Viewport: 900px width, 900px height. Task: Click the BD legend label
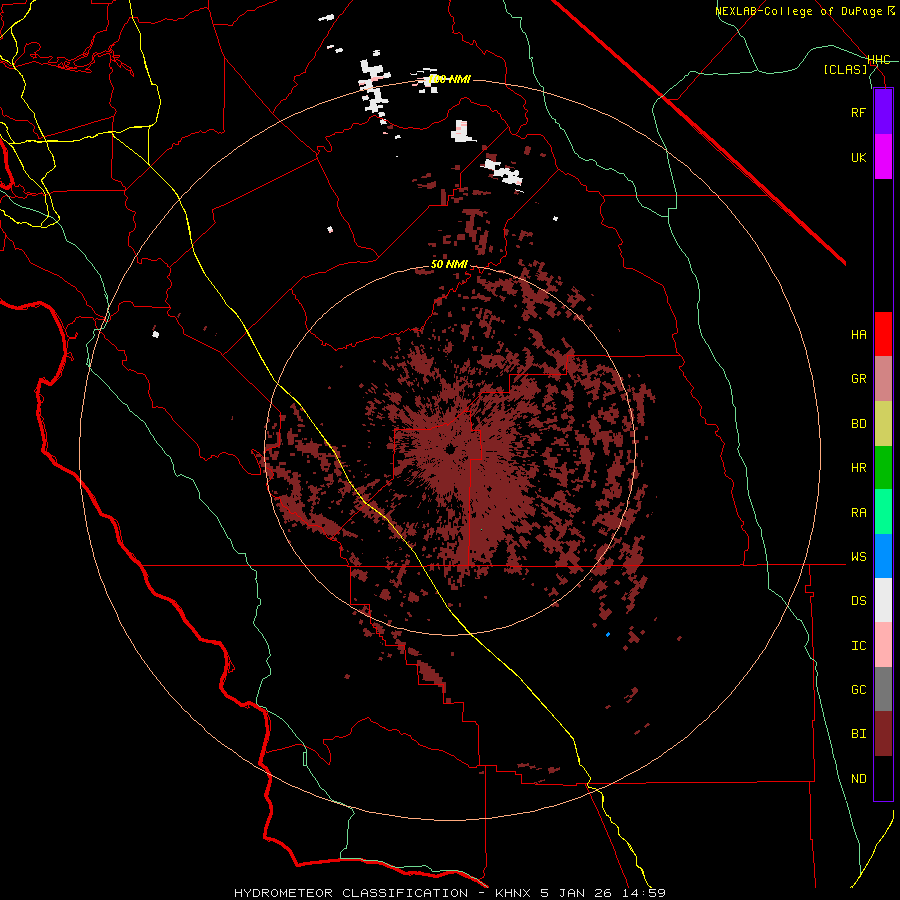(858, 424)
